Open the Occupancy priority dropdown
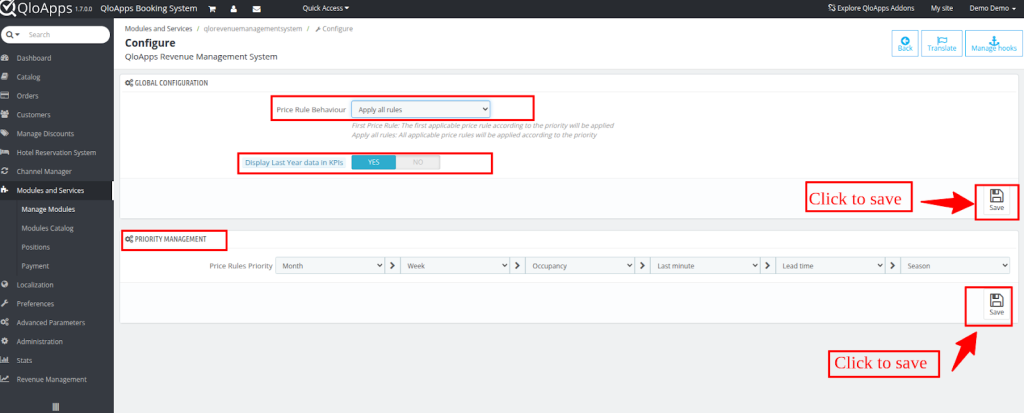1024x413 pixels. point(580,266)
